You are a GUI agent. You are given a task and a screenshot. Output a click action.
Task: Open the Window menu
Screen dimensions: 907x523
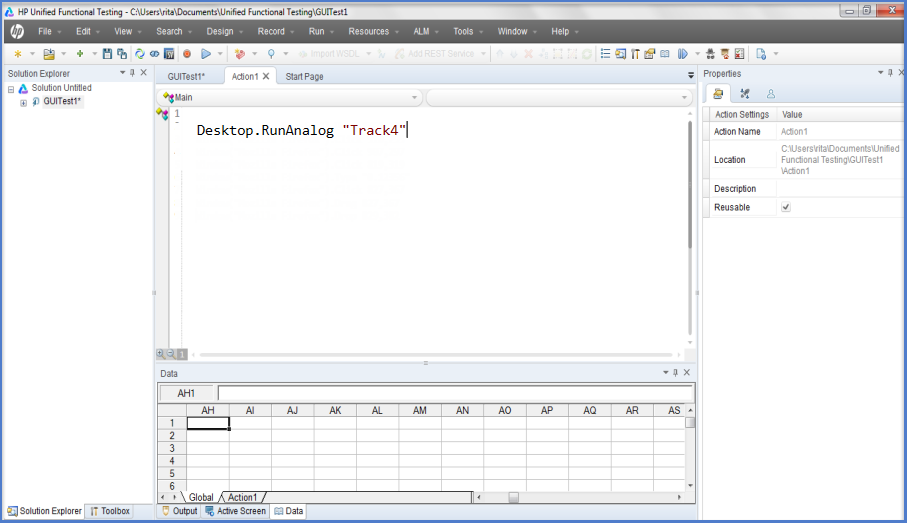coord(513,31)
